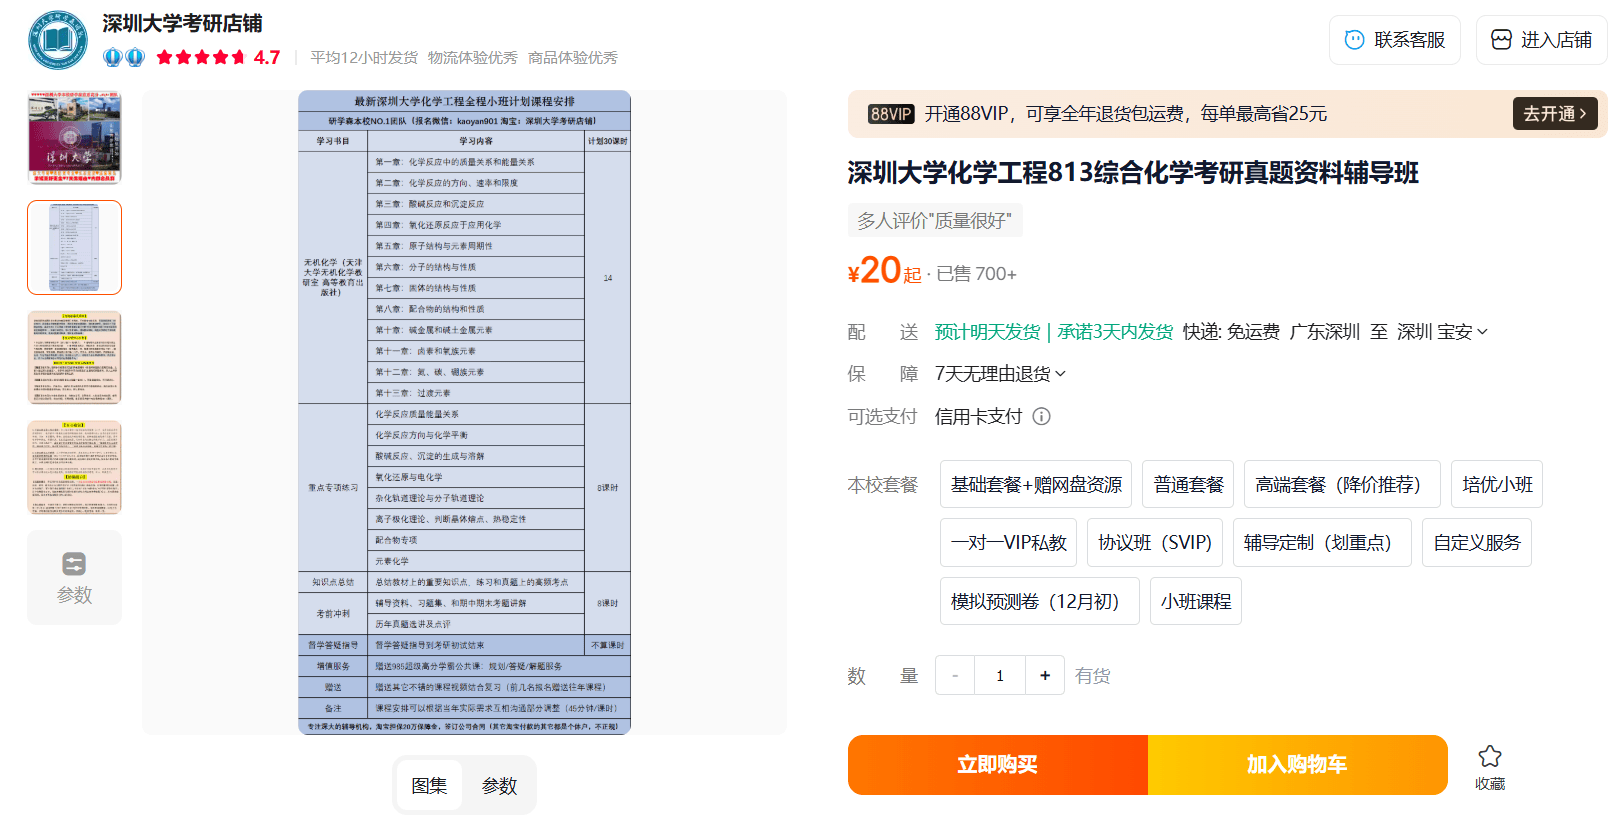Select the 一对一VIP私教 option
The image size is (1620, 833).
tap(1008, 543)
